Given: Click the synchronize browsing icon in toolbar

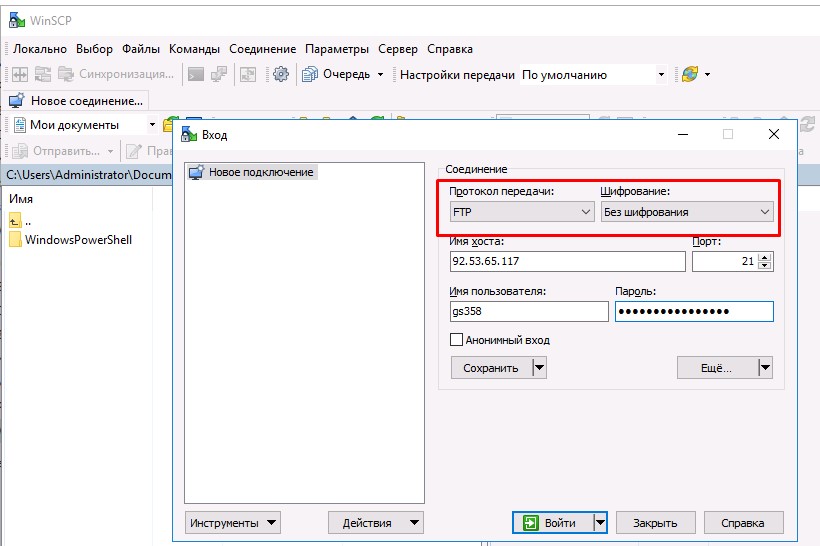Looking at the screenshot, I should click(43, 74).
